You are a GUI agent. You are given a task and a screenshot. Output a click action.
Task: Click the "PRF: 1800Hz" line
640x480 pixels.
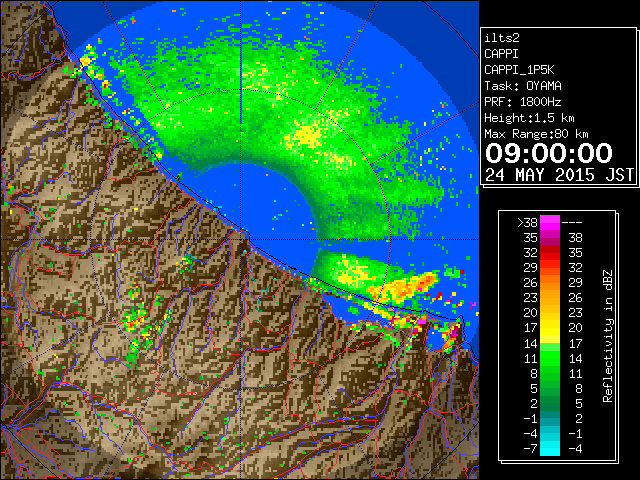coord(523,102)
